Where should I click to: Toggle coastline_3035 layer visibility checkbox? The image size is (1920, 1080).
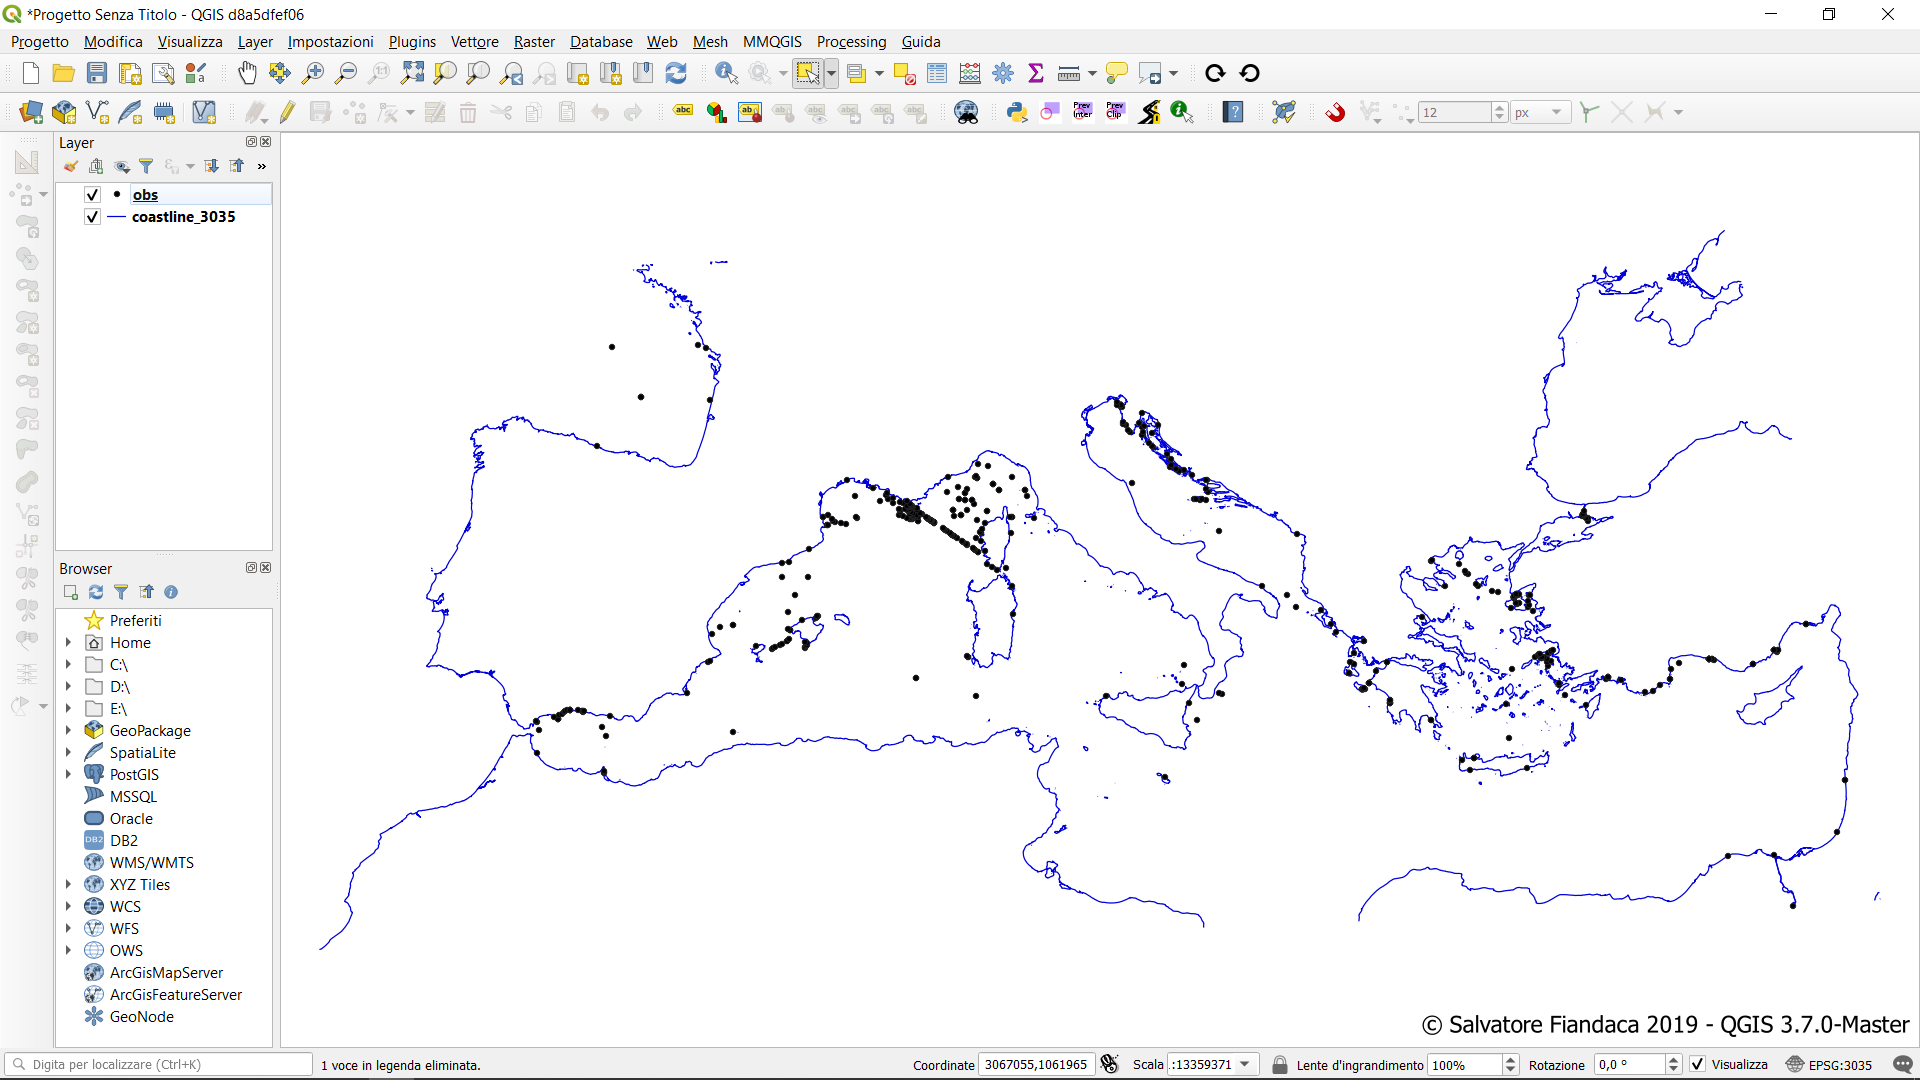tap(92, 217)
